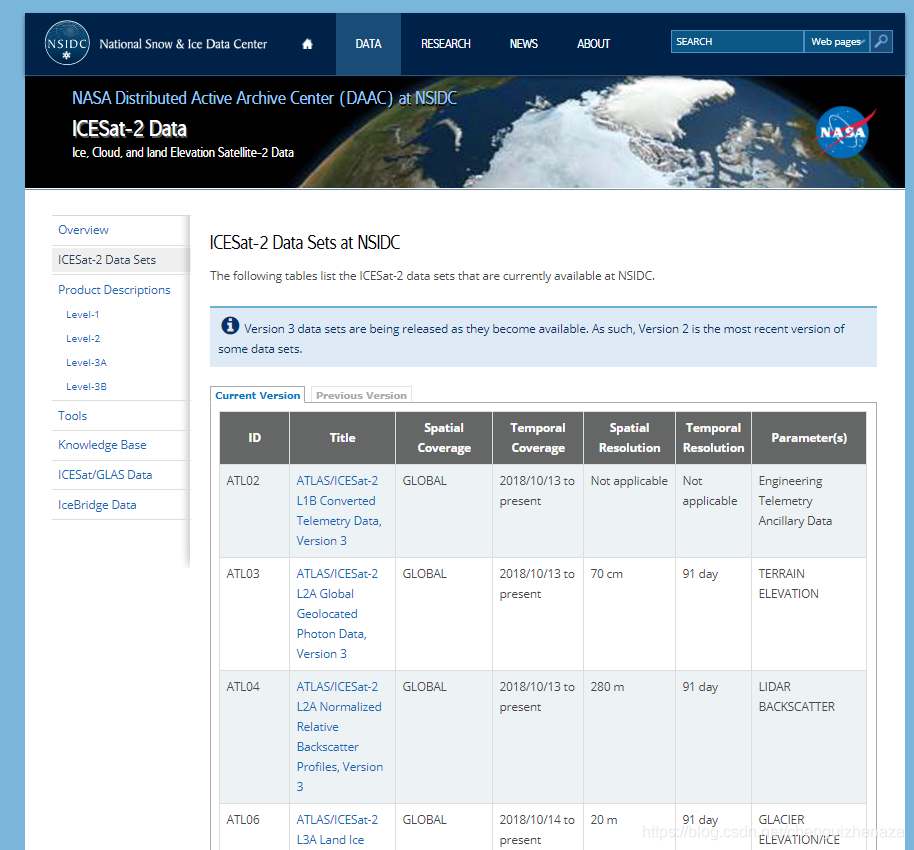Viewport: 914px width, 850px height.
Task: Select ICESat-2 Data Sets in sidebar
Action: 121,260
